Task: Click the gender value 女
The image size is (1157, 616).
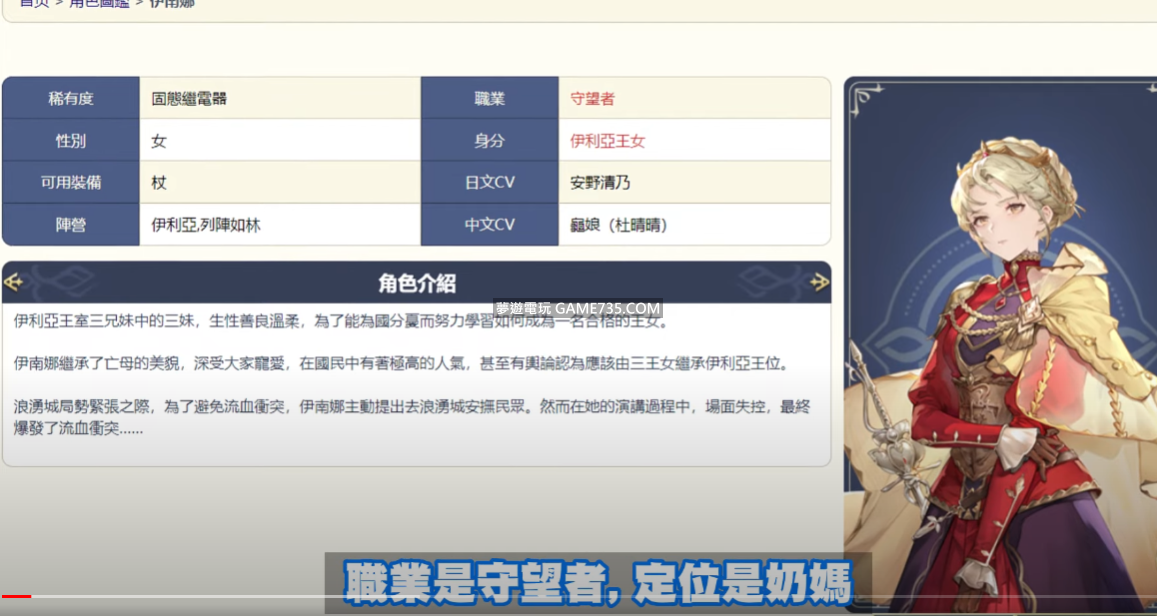Action: point(159,140)
